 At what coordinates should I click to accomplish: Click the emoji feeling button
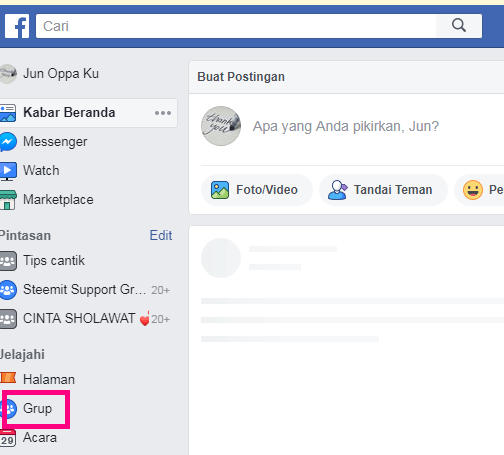(x=479, y=190)
